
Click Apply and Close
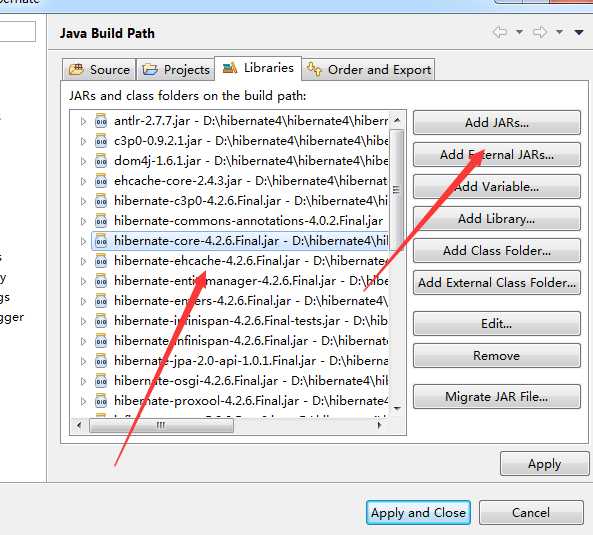(x=418, y=513)
